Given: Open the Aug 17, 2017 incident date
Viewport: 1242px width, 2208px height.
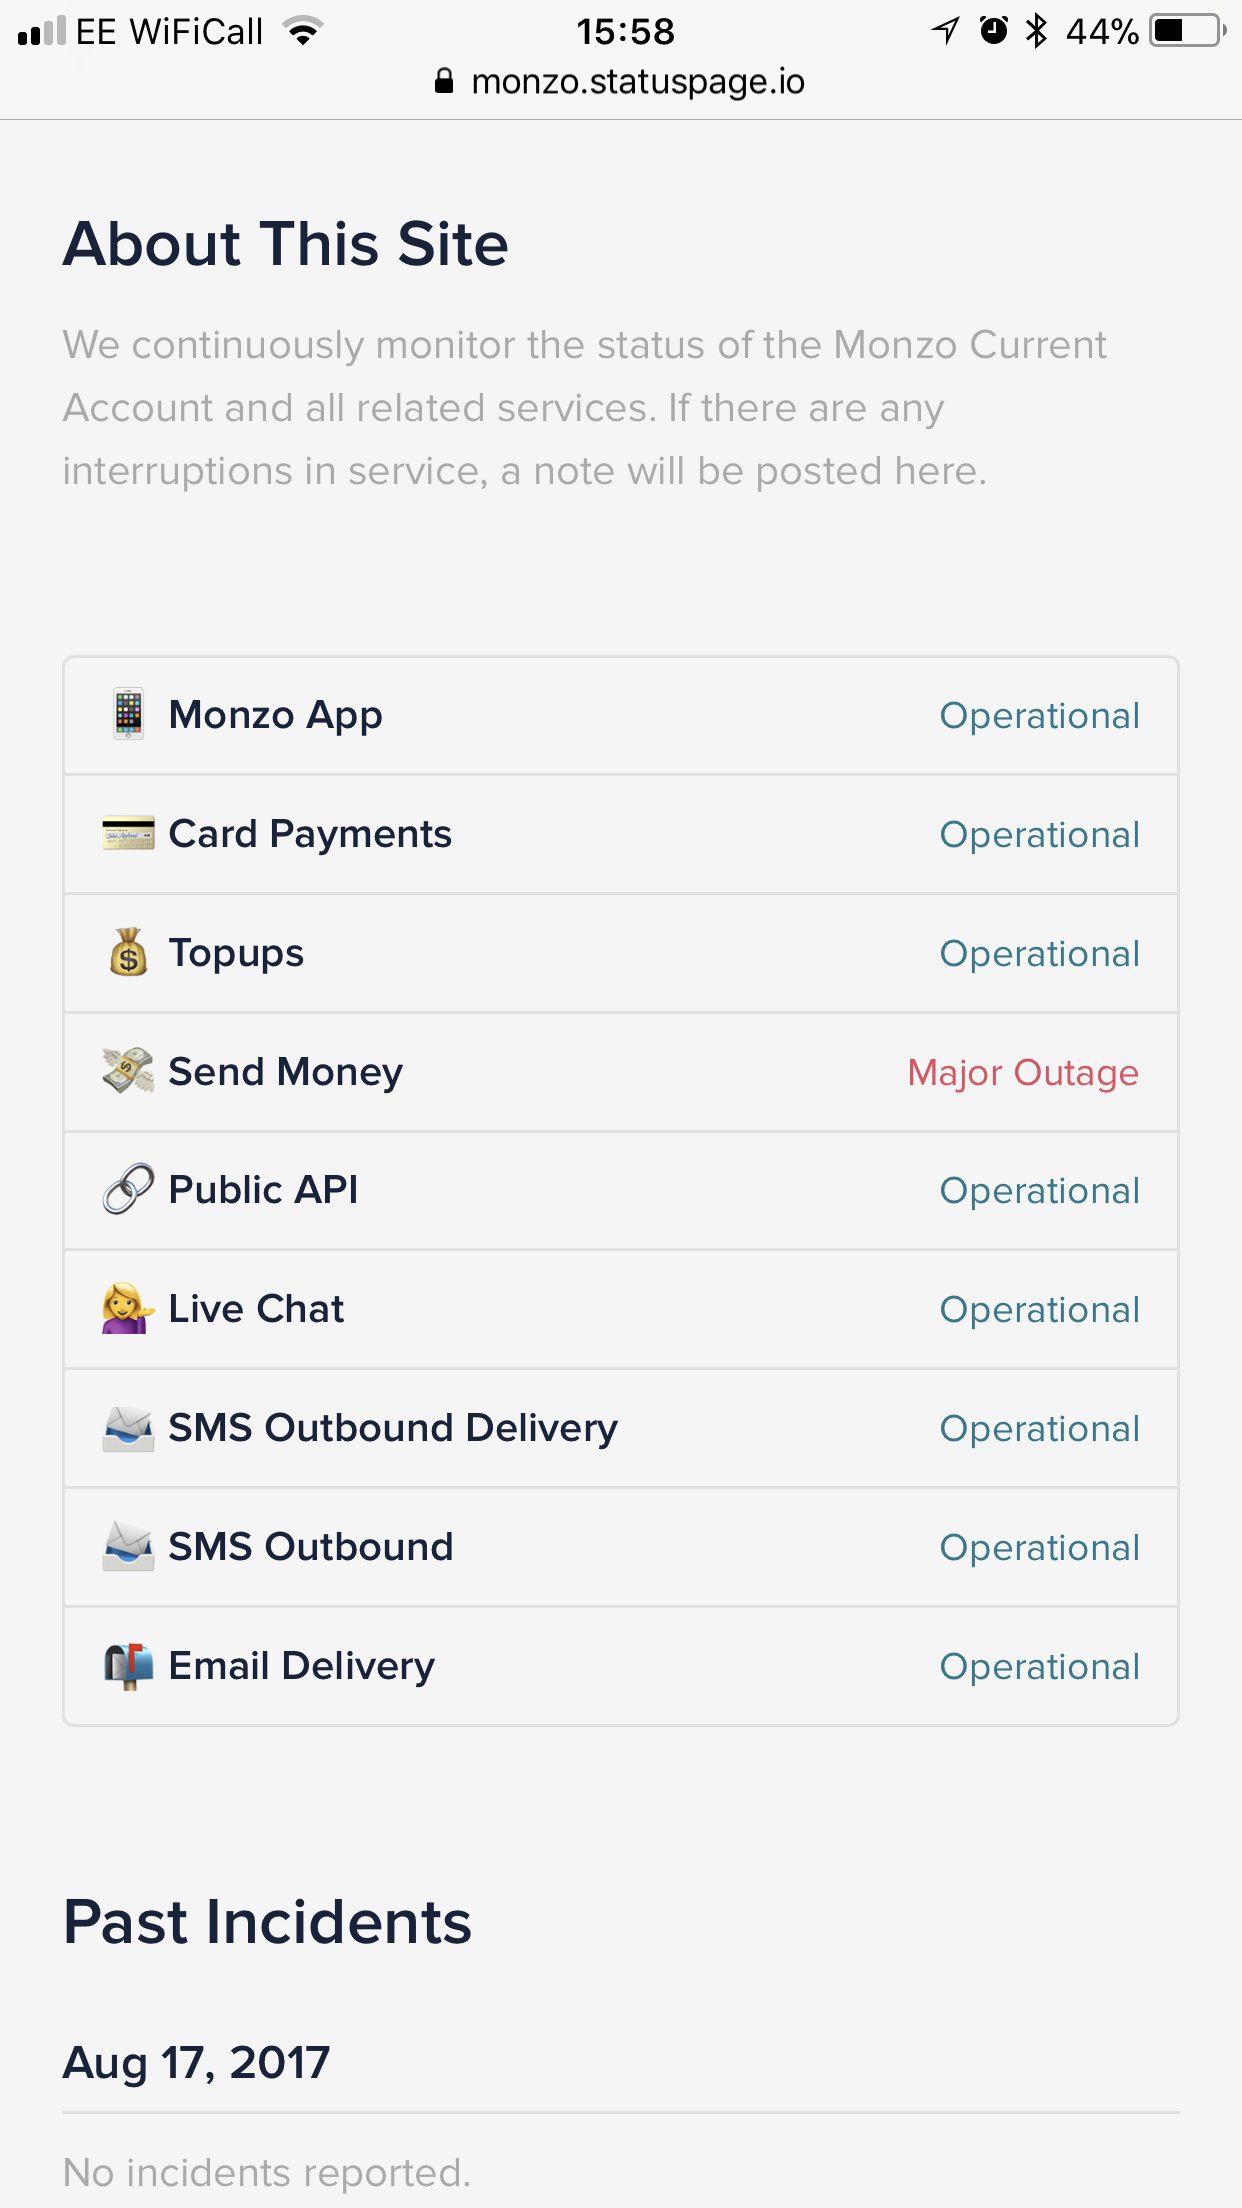Looking at the screenshot, I should click(196, 2062).
